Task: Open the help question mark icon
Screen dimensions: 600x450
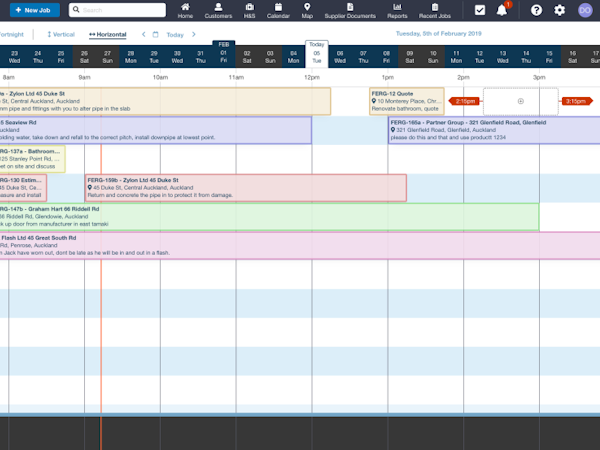Action: pos(536,10)
